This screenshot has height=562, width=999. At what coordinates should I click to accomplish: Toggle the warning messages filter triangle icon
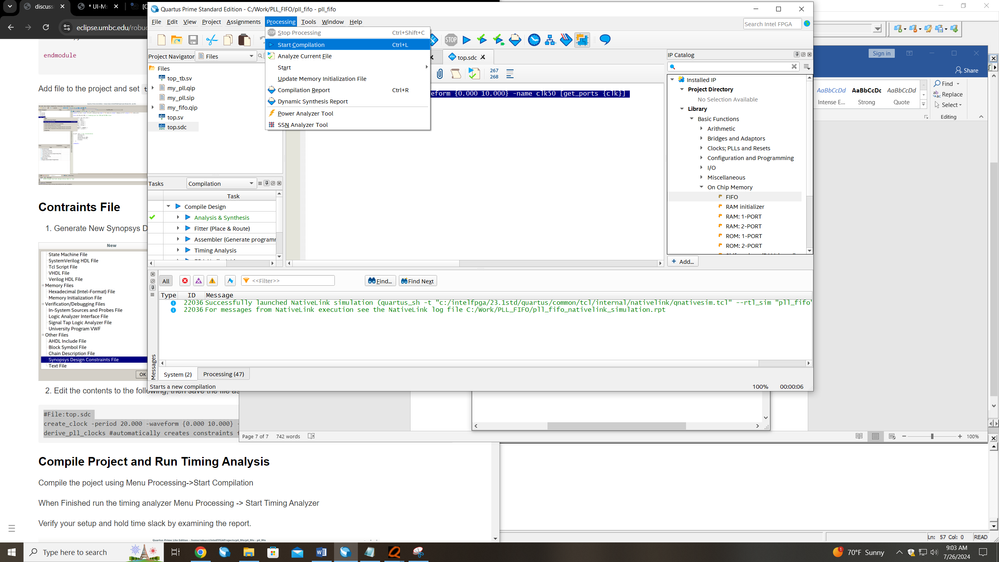point(212,281)
